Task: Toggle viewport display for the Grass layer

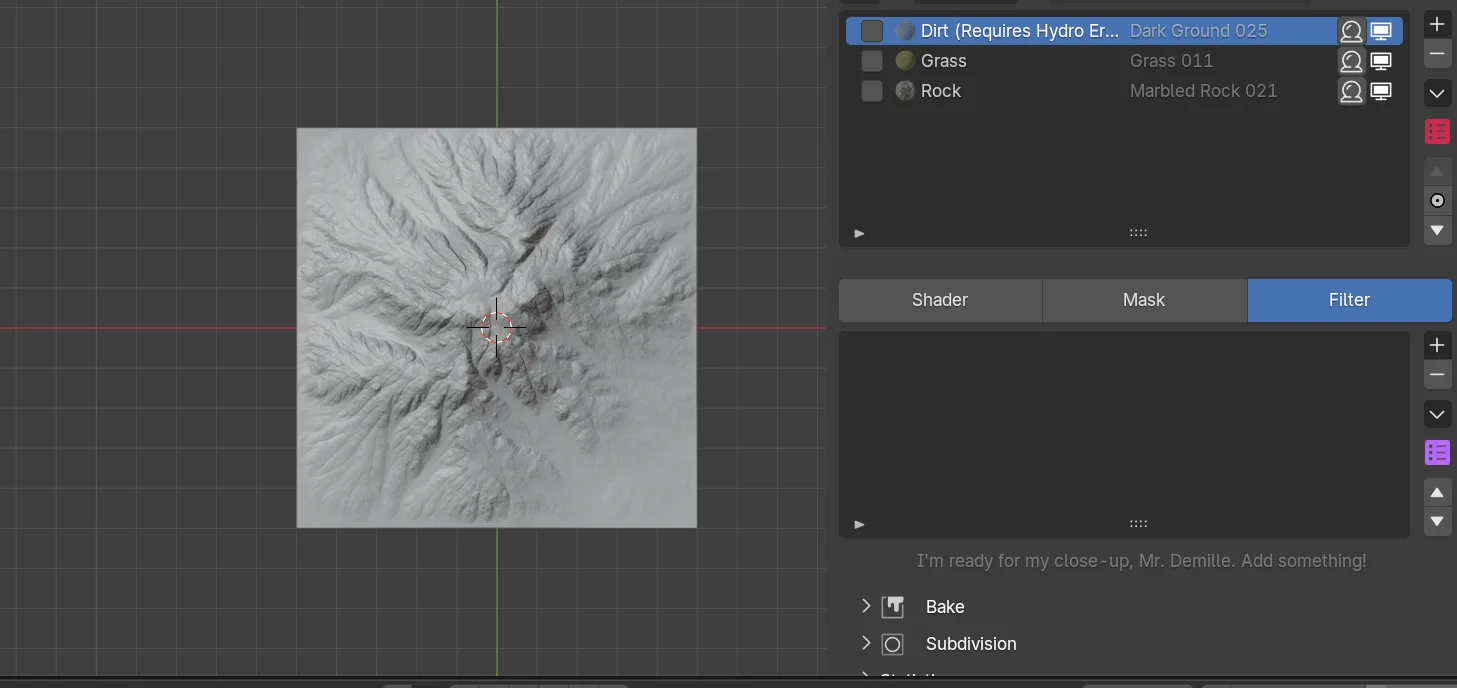Action: point(1381,61)
